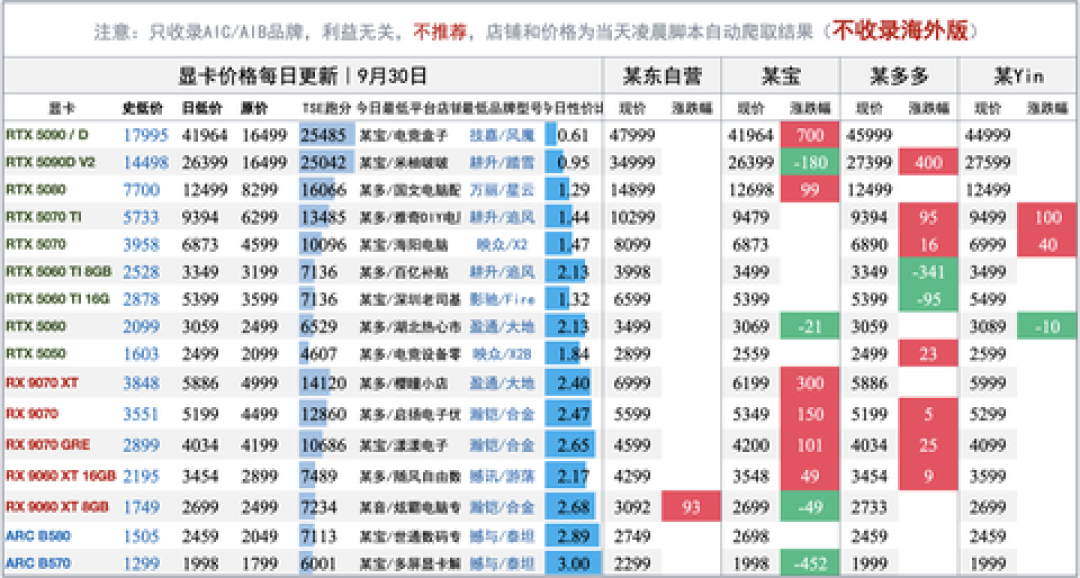Image resolution: width=1080 pixels, height=578 pixels.
Task: Click the red 23 change cell
Action: [928, 354]
